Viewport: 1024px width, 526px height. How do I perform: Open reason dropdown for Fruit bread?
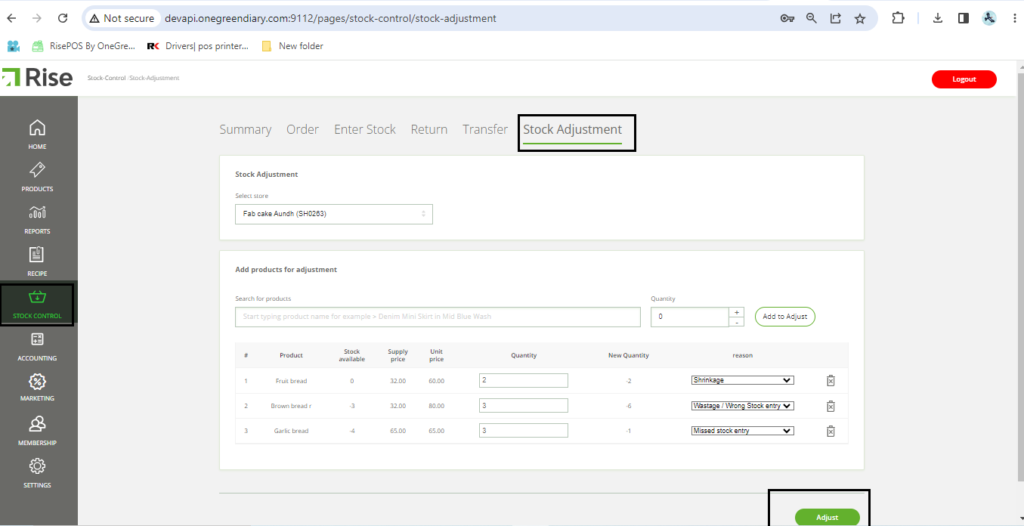click(x=742, y=380)
